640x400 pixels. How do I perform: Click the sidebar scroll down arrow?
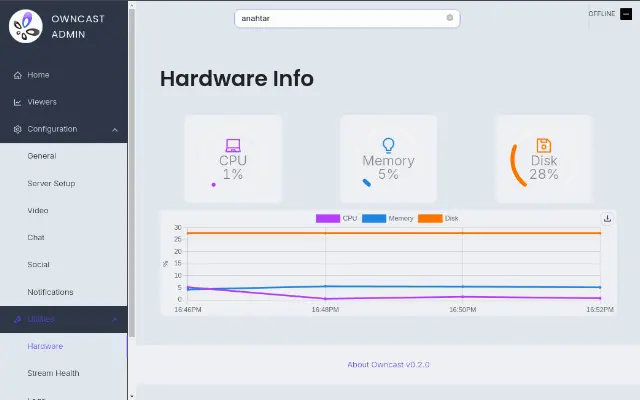coord(131,396)
